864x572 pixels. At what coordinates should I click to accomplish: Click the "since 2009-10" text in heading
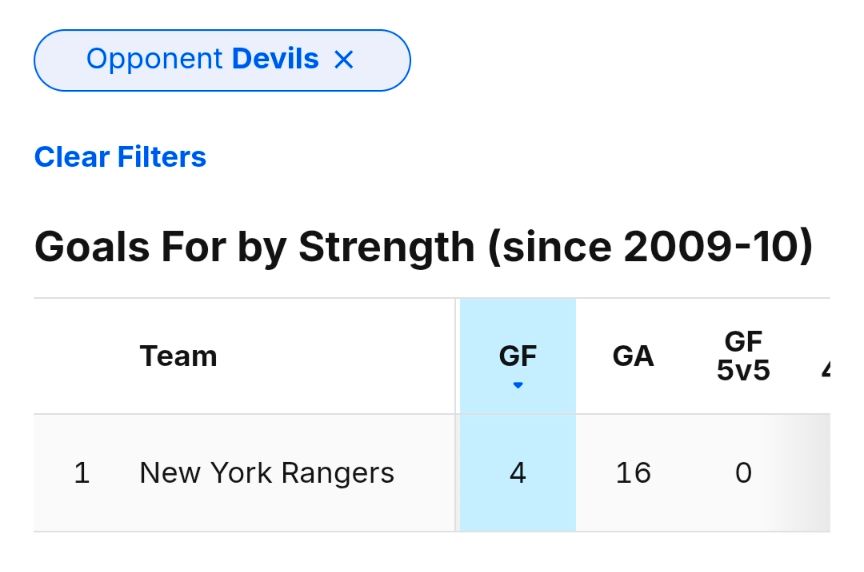[650, 246]
